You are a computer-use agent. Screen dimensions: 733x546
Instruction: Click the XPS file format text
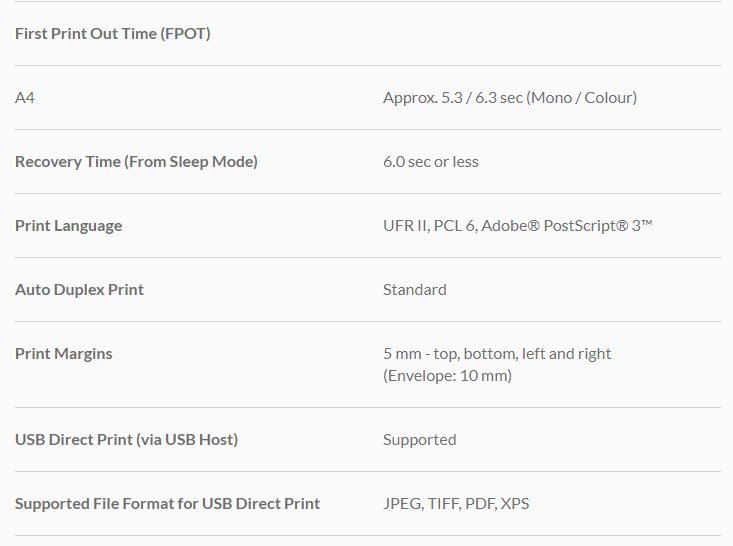tap(514, 504)
